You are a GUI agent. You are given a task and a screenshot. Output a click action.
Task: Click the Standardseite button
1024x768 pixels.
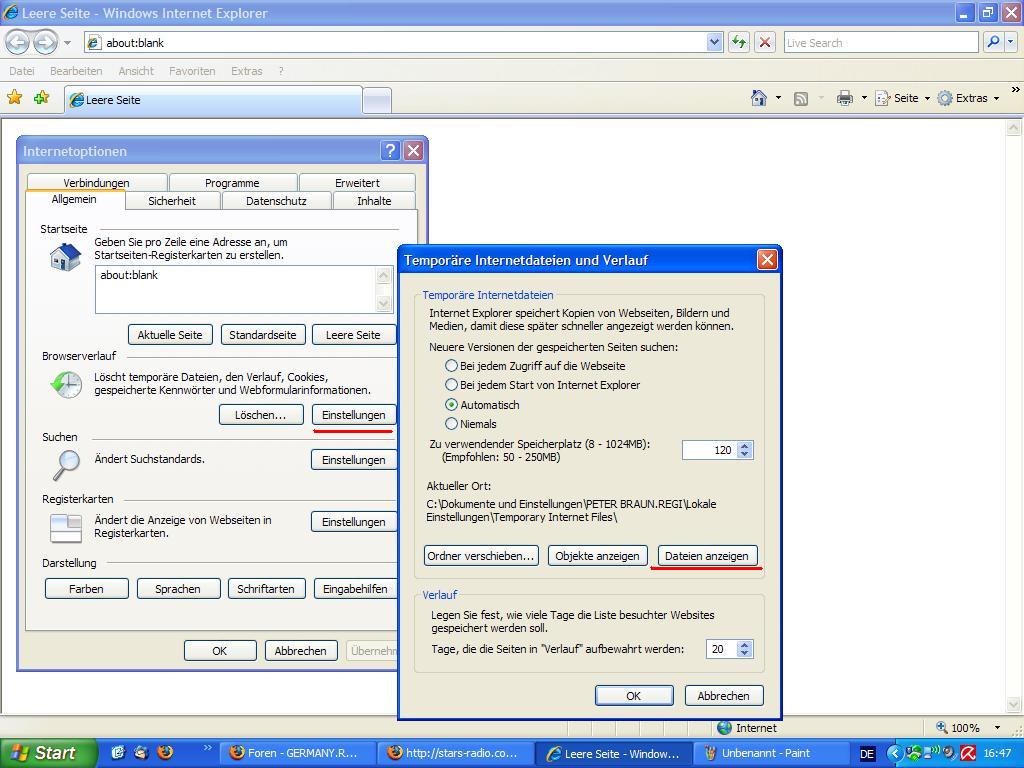(263, 334)
